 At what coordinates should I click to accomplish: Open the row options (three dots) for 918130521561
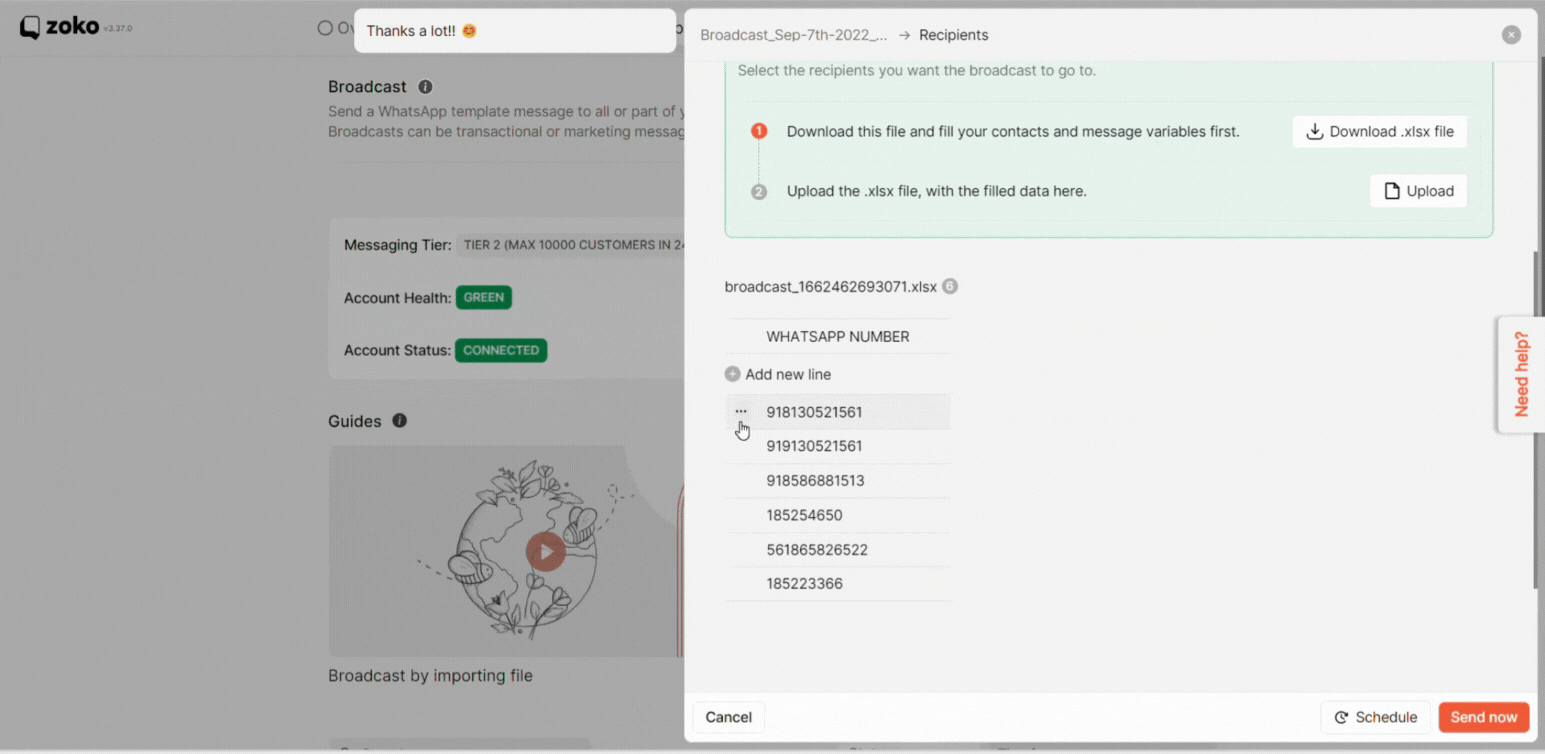741,411
